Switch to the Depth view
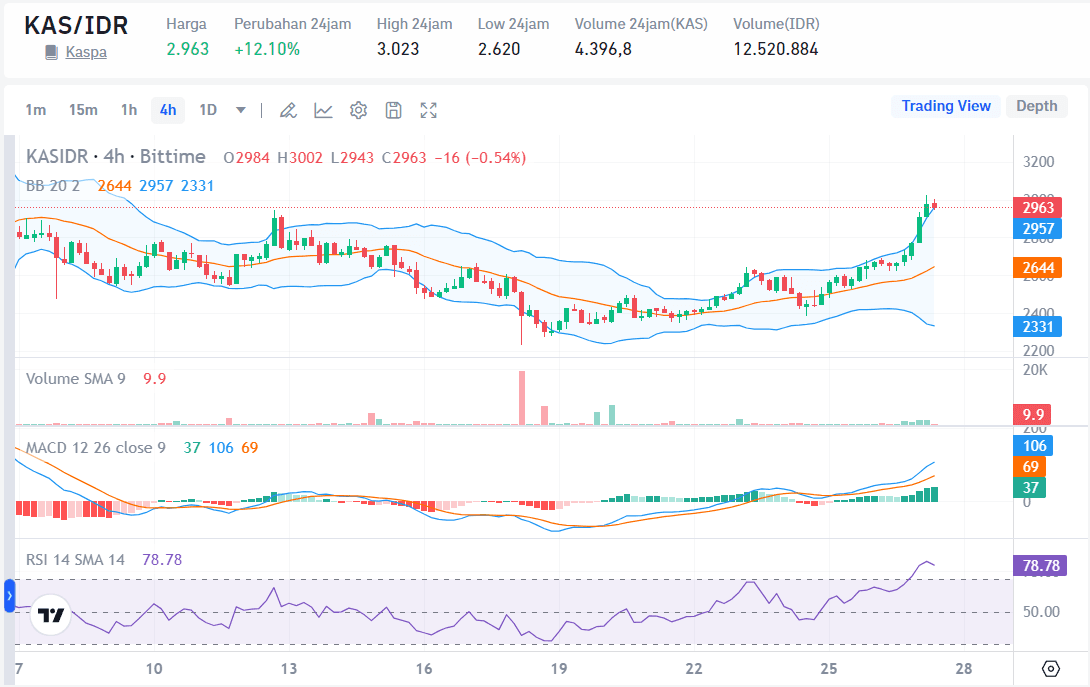 click(1037, 105)
